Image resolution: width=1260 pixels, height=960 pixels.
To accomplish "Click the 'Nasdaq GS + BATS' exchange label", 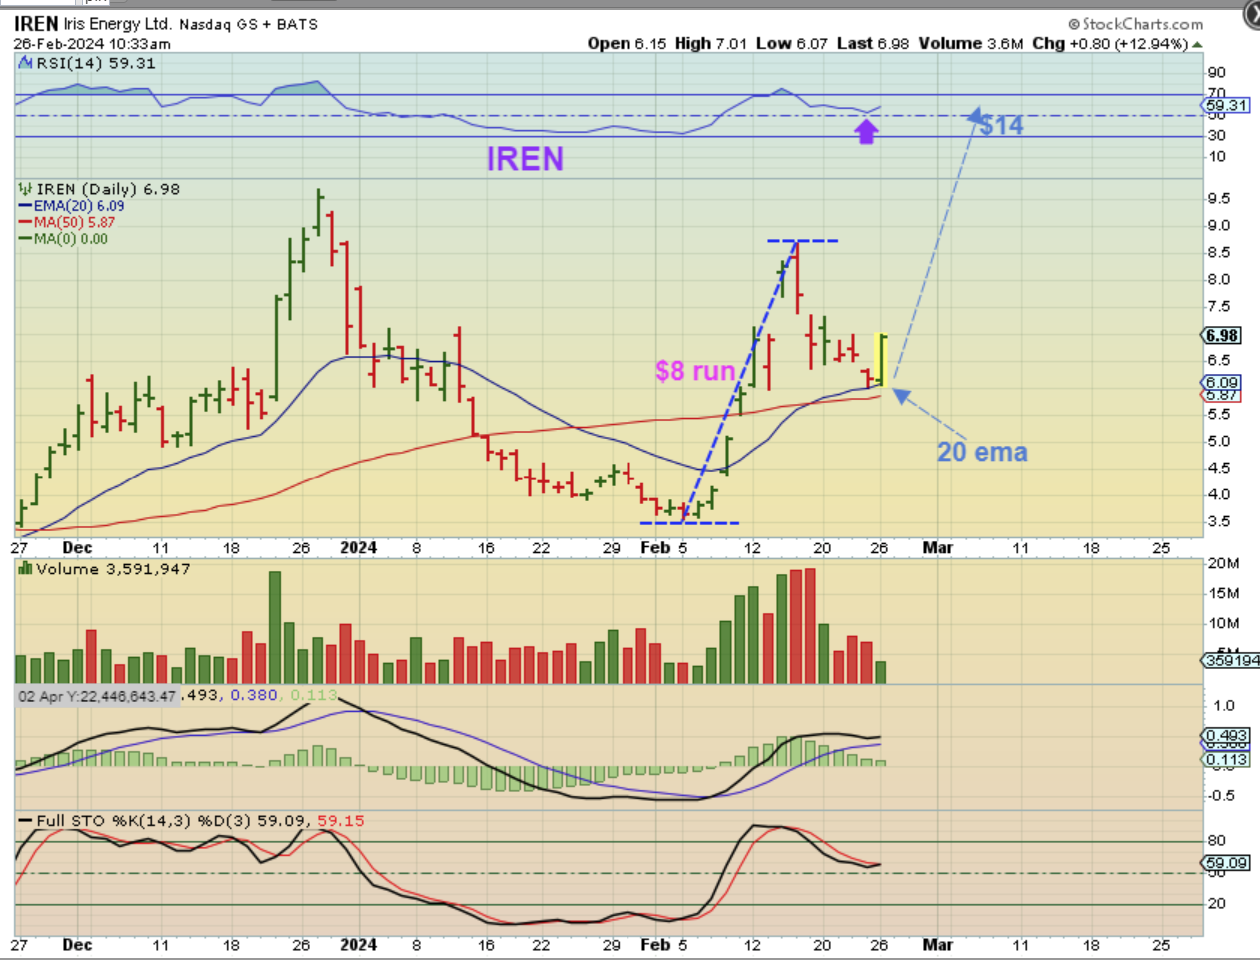I will click(248, 24).
